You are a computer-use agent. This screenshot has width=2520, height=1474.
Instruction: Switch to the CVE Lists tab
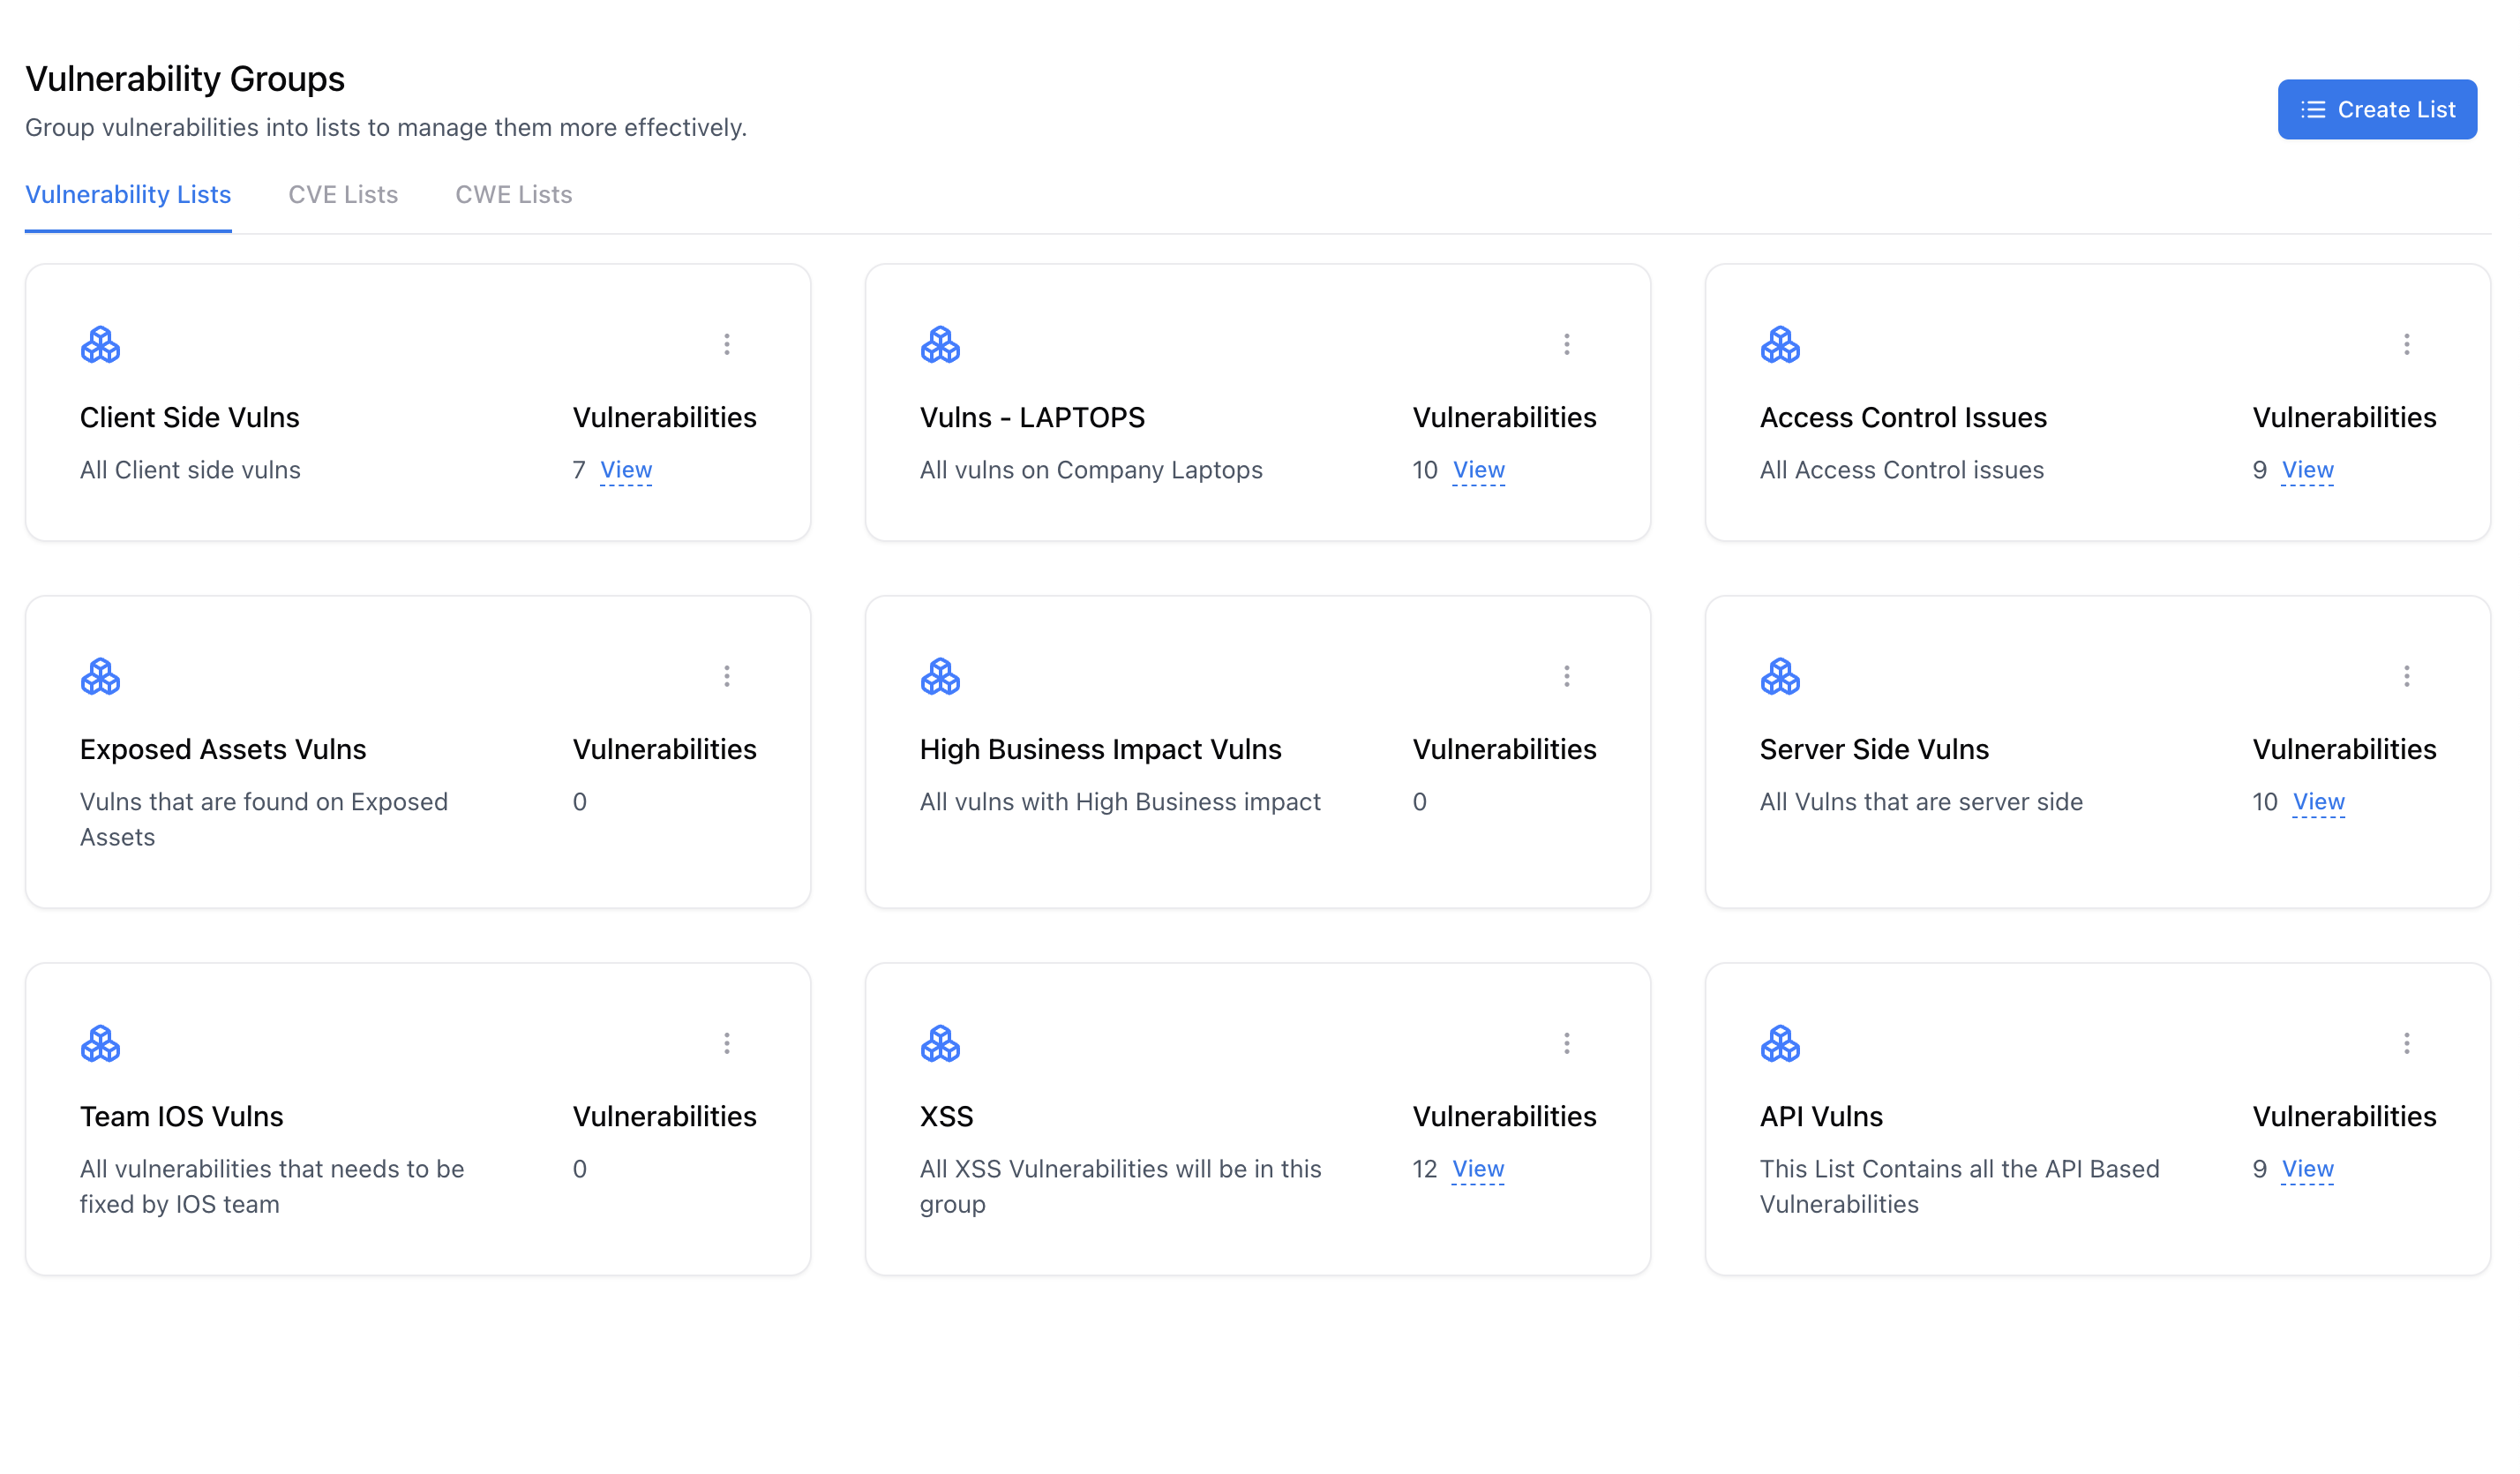[343, 194]
